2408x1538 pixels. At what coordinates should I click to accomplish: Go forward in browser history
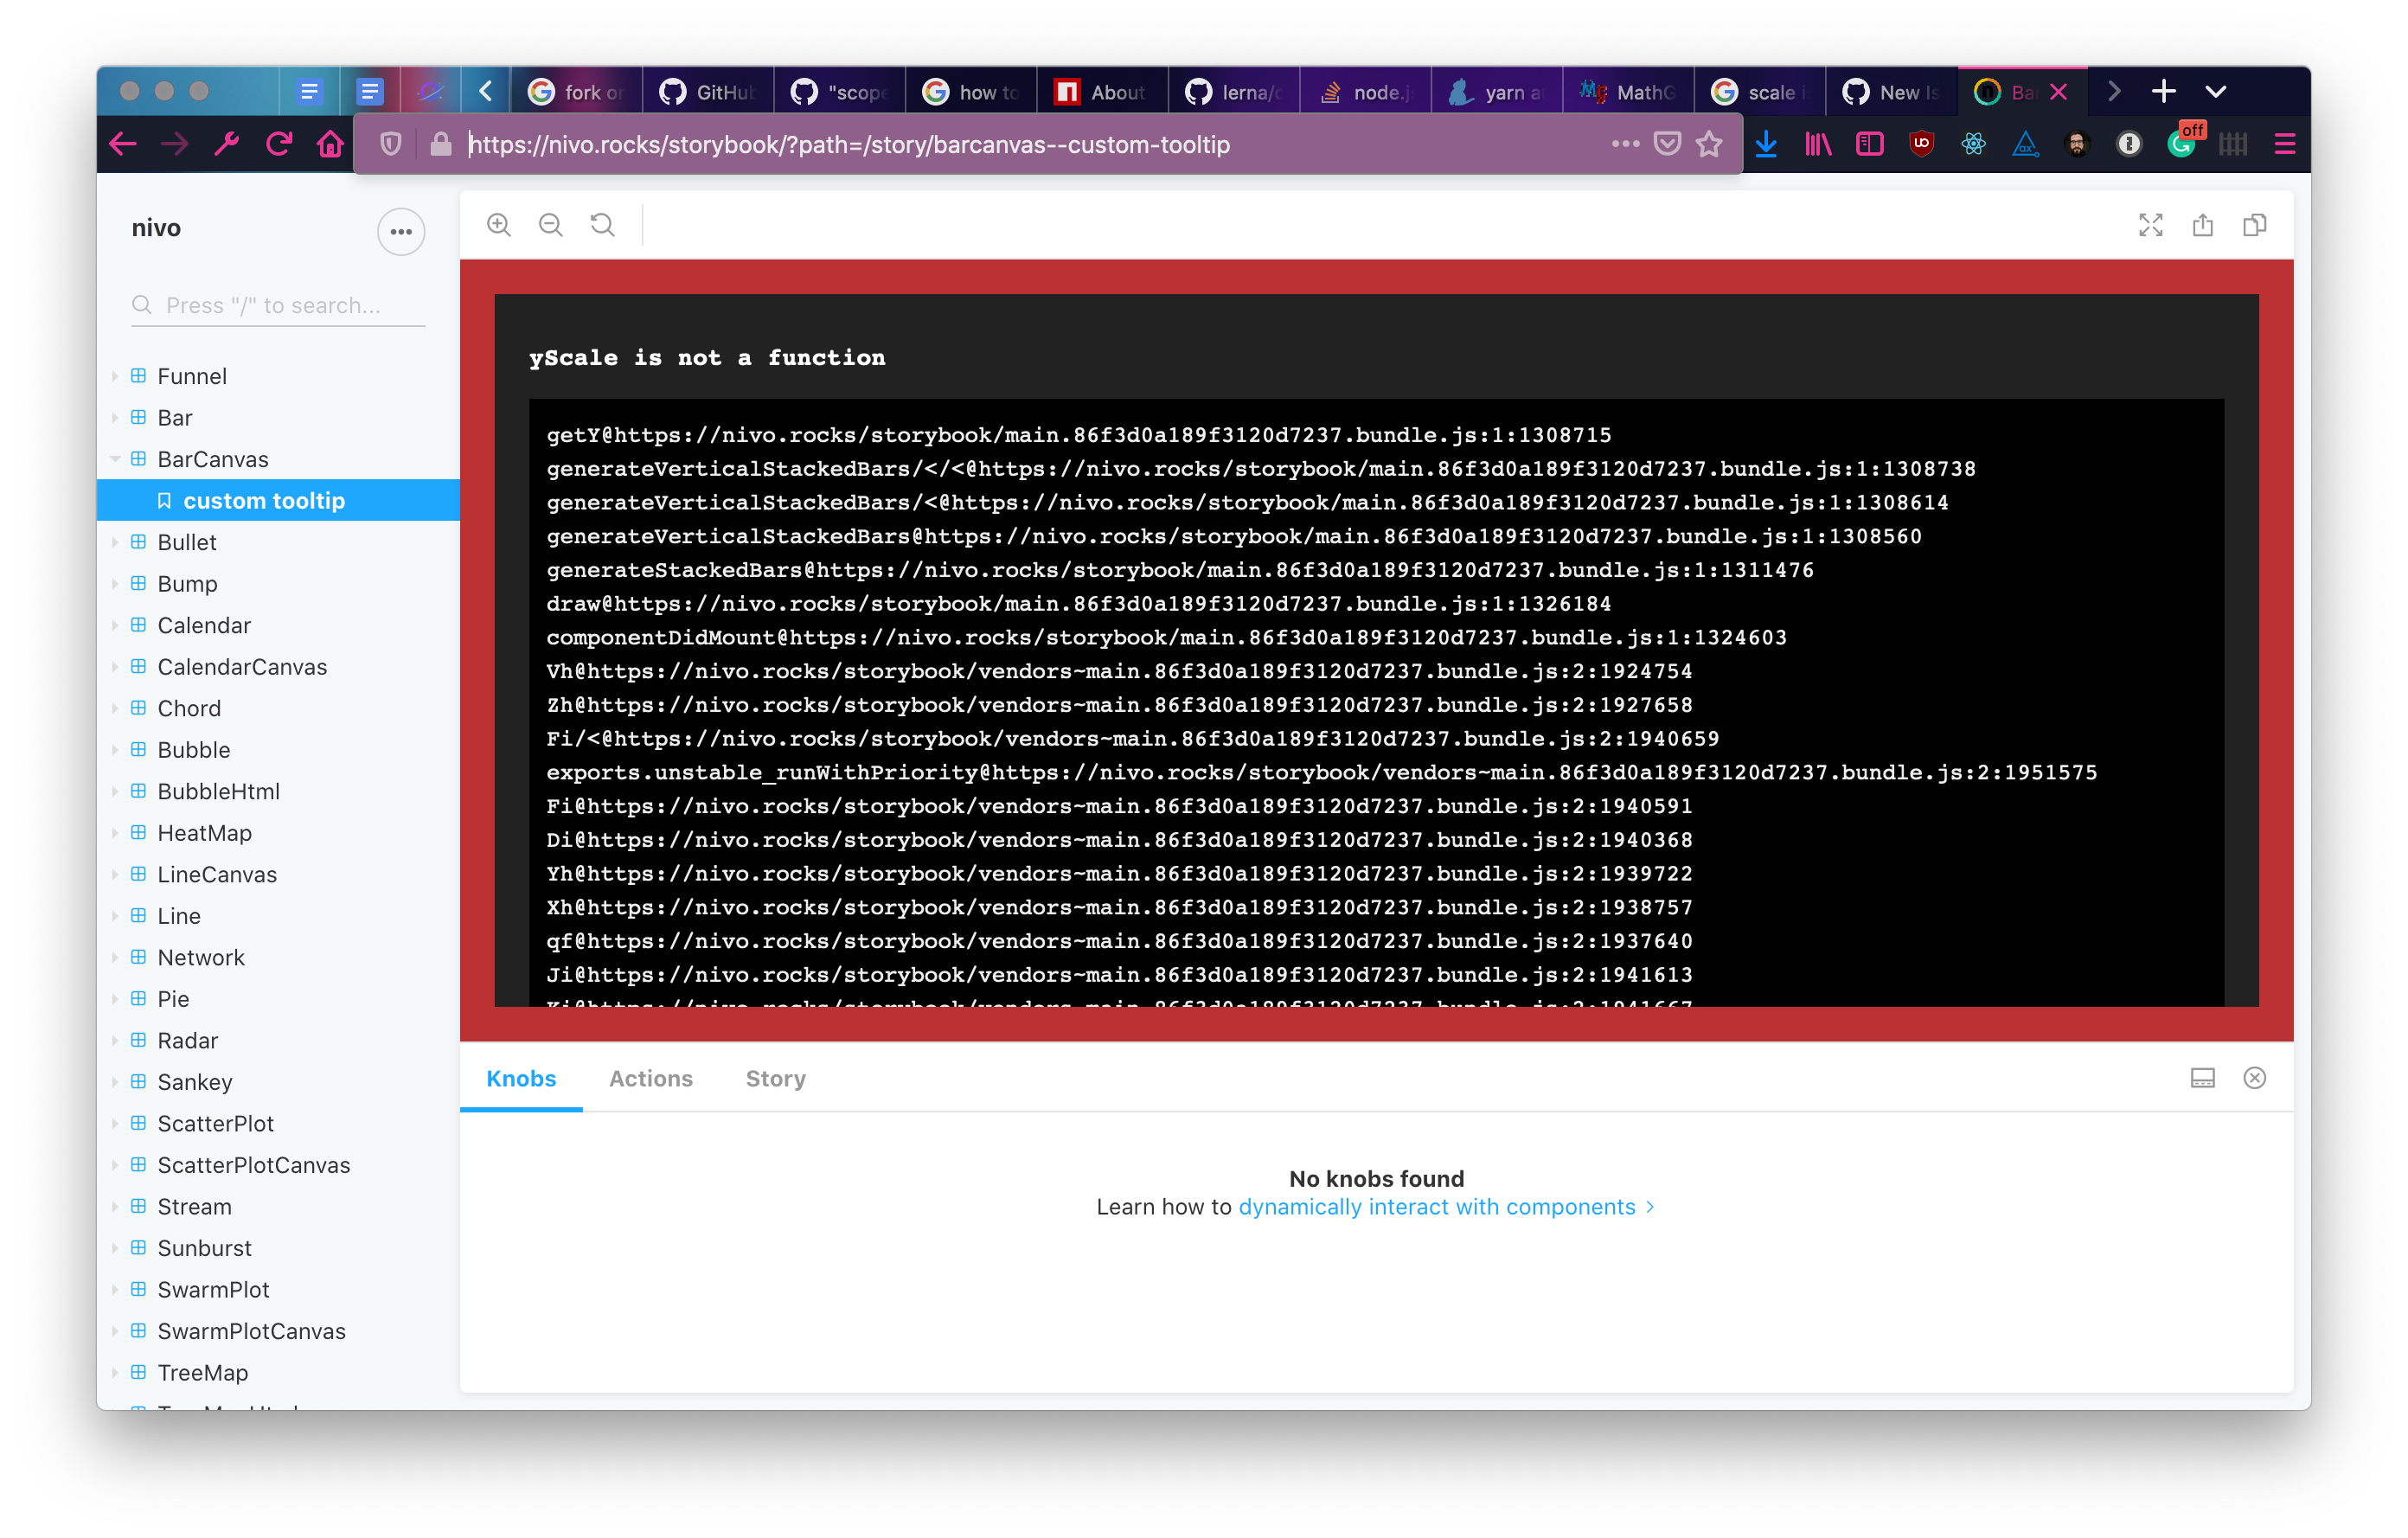tap(175, 144)
